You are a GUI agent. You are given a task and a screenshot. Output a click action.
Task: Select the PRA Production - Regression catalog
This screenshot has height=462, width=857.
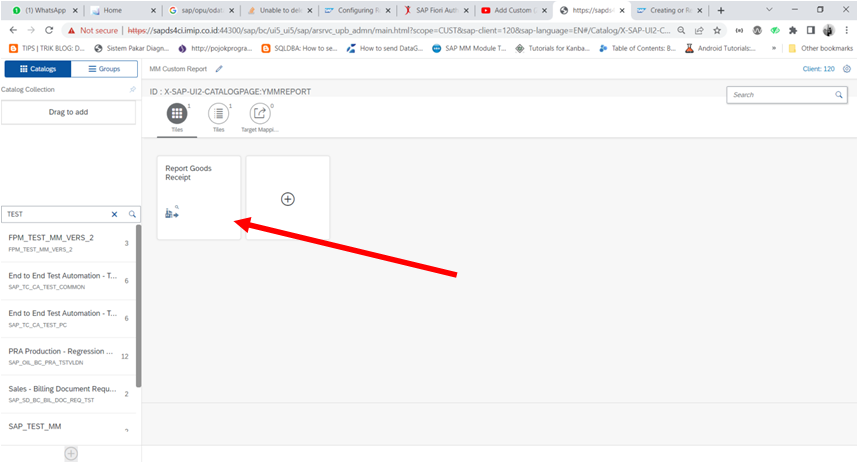pos(68,356)
